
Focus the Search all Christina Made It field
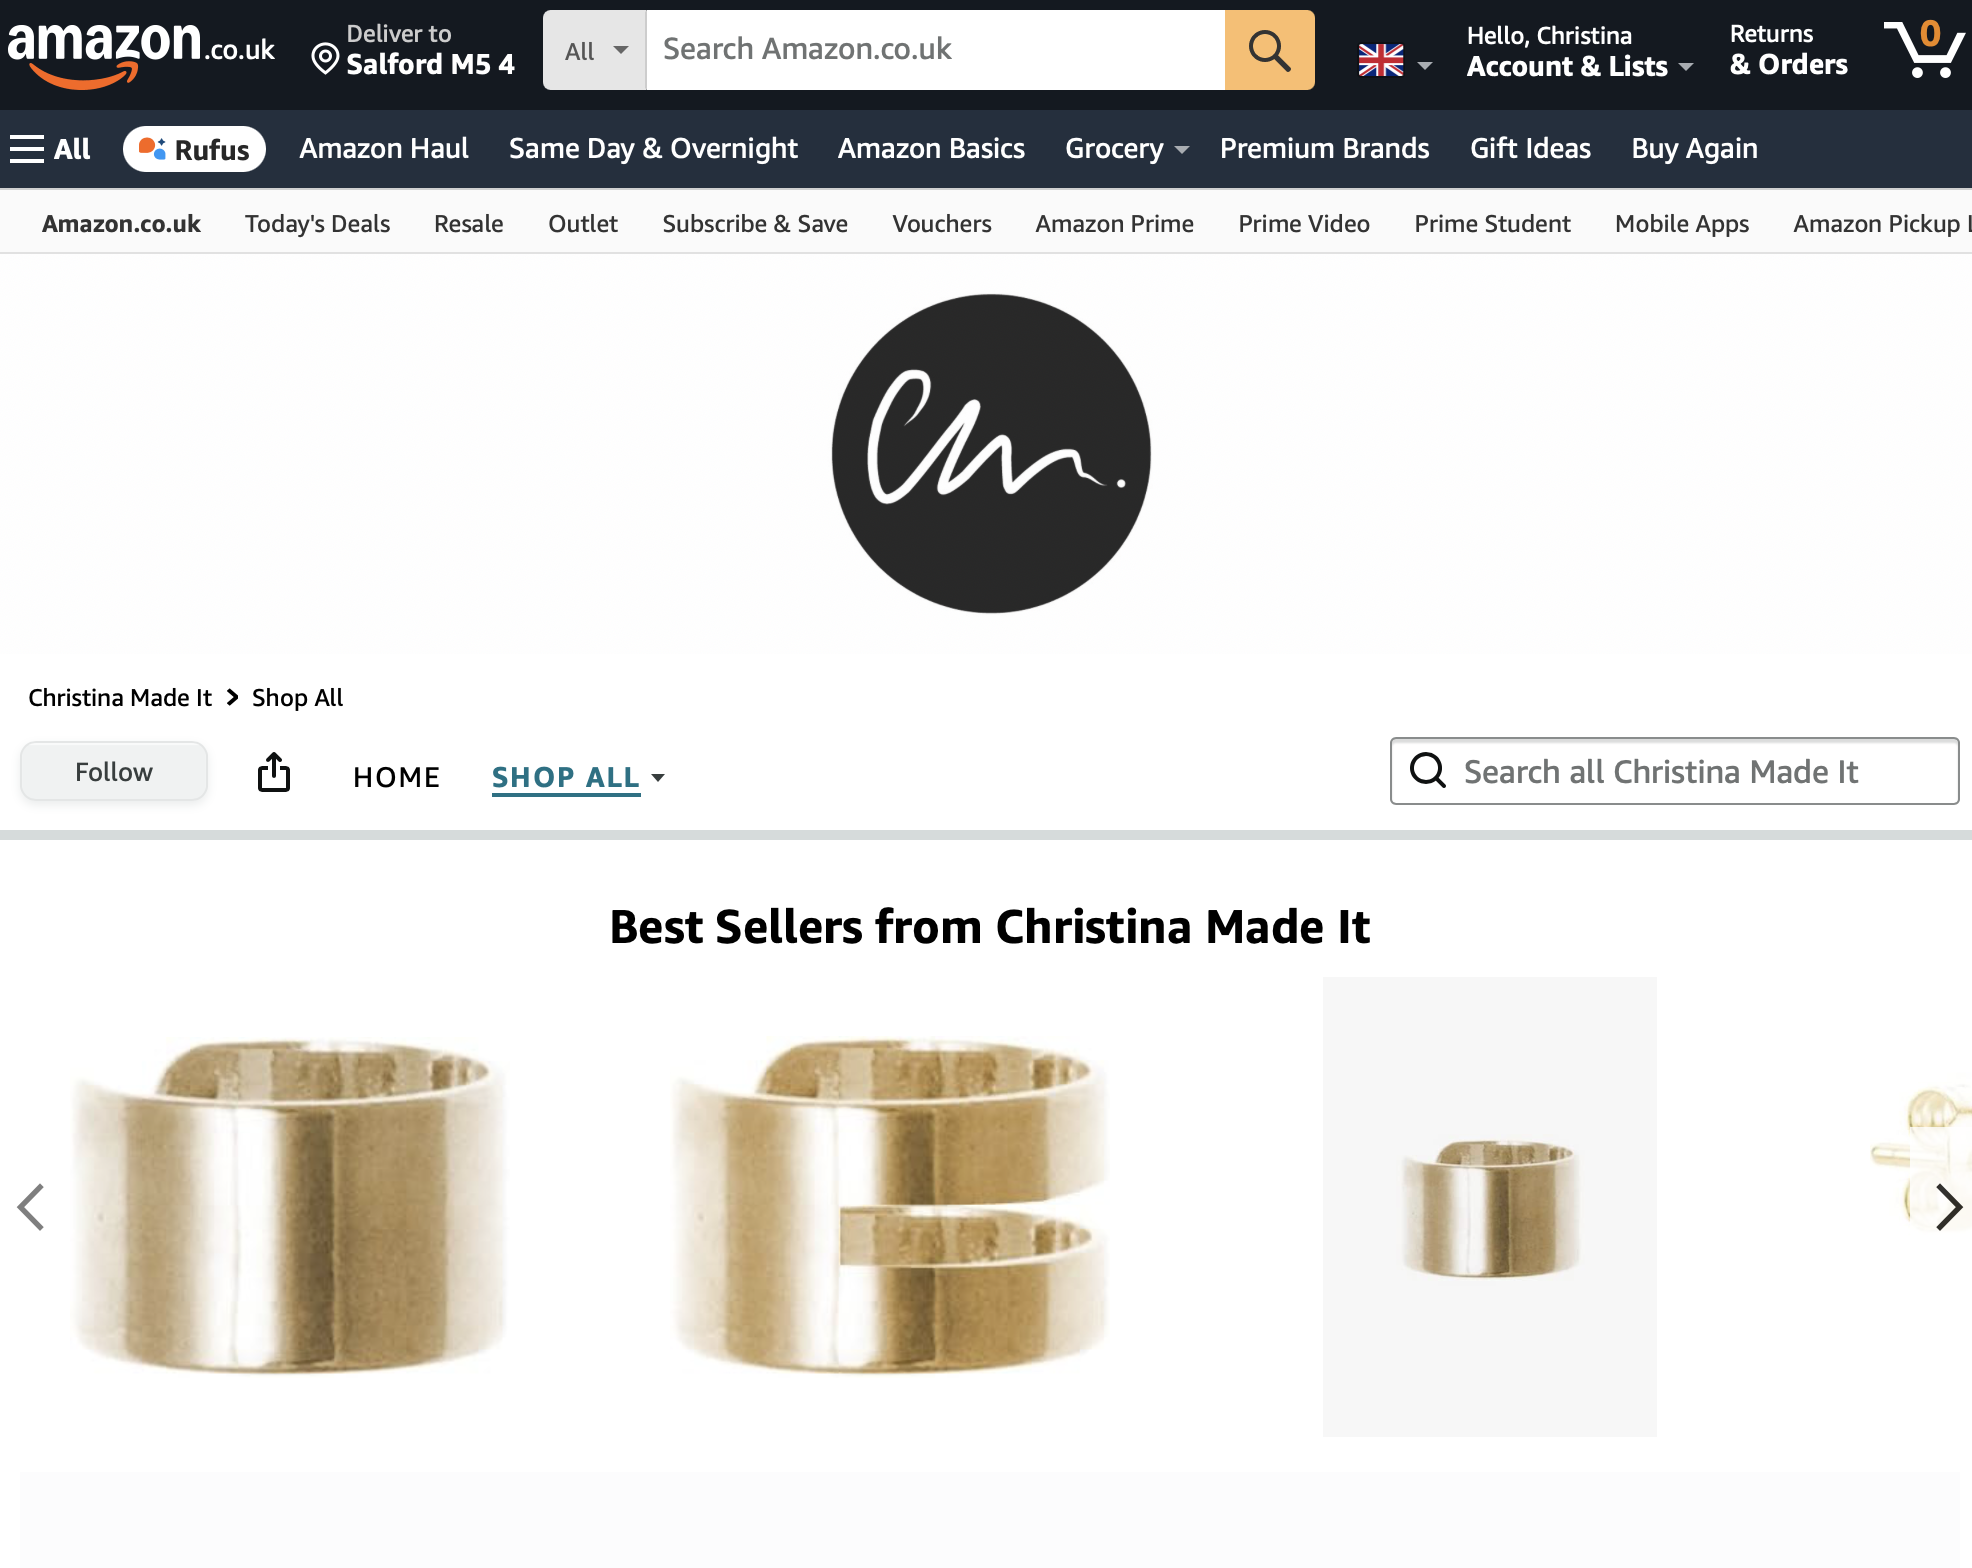coord(1674,771)
